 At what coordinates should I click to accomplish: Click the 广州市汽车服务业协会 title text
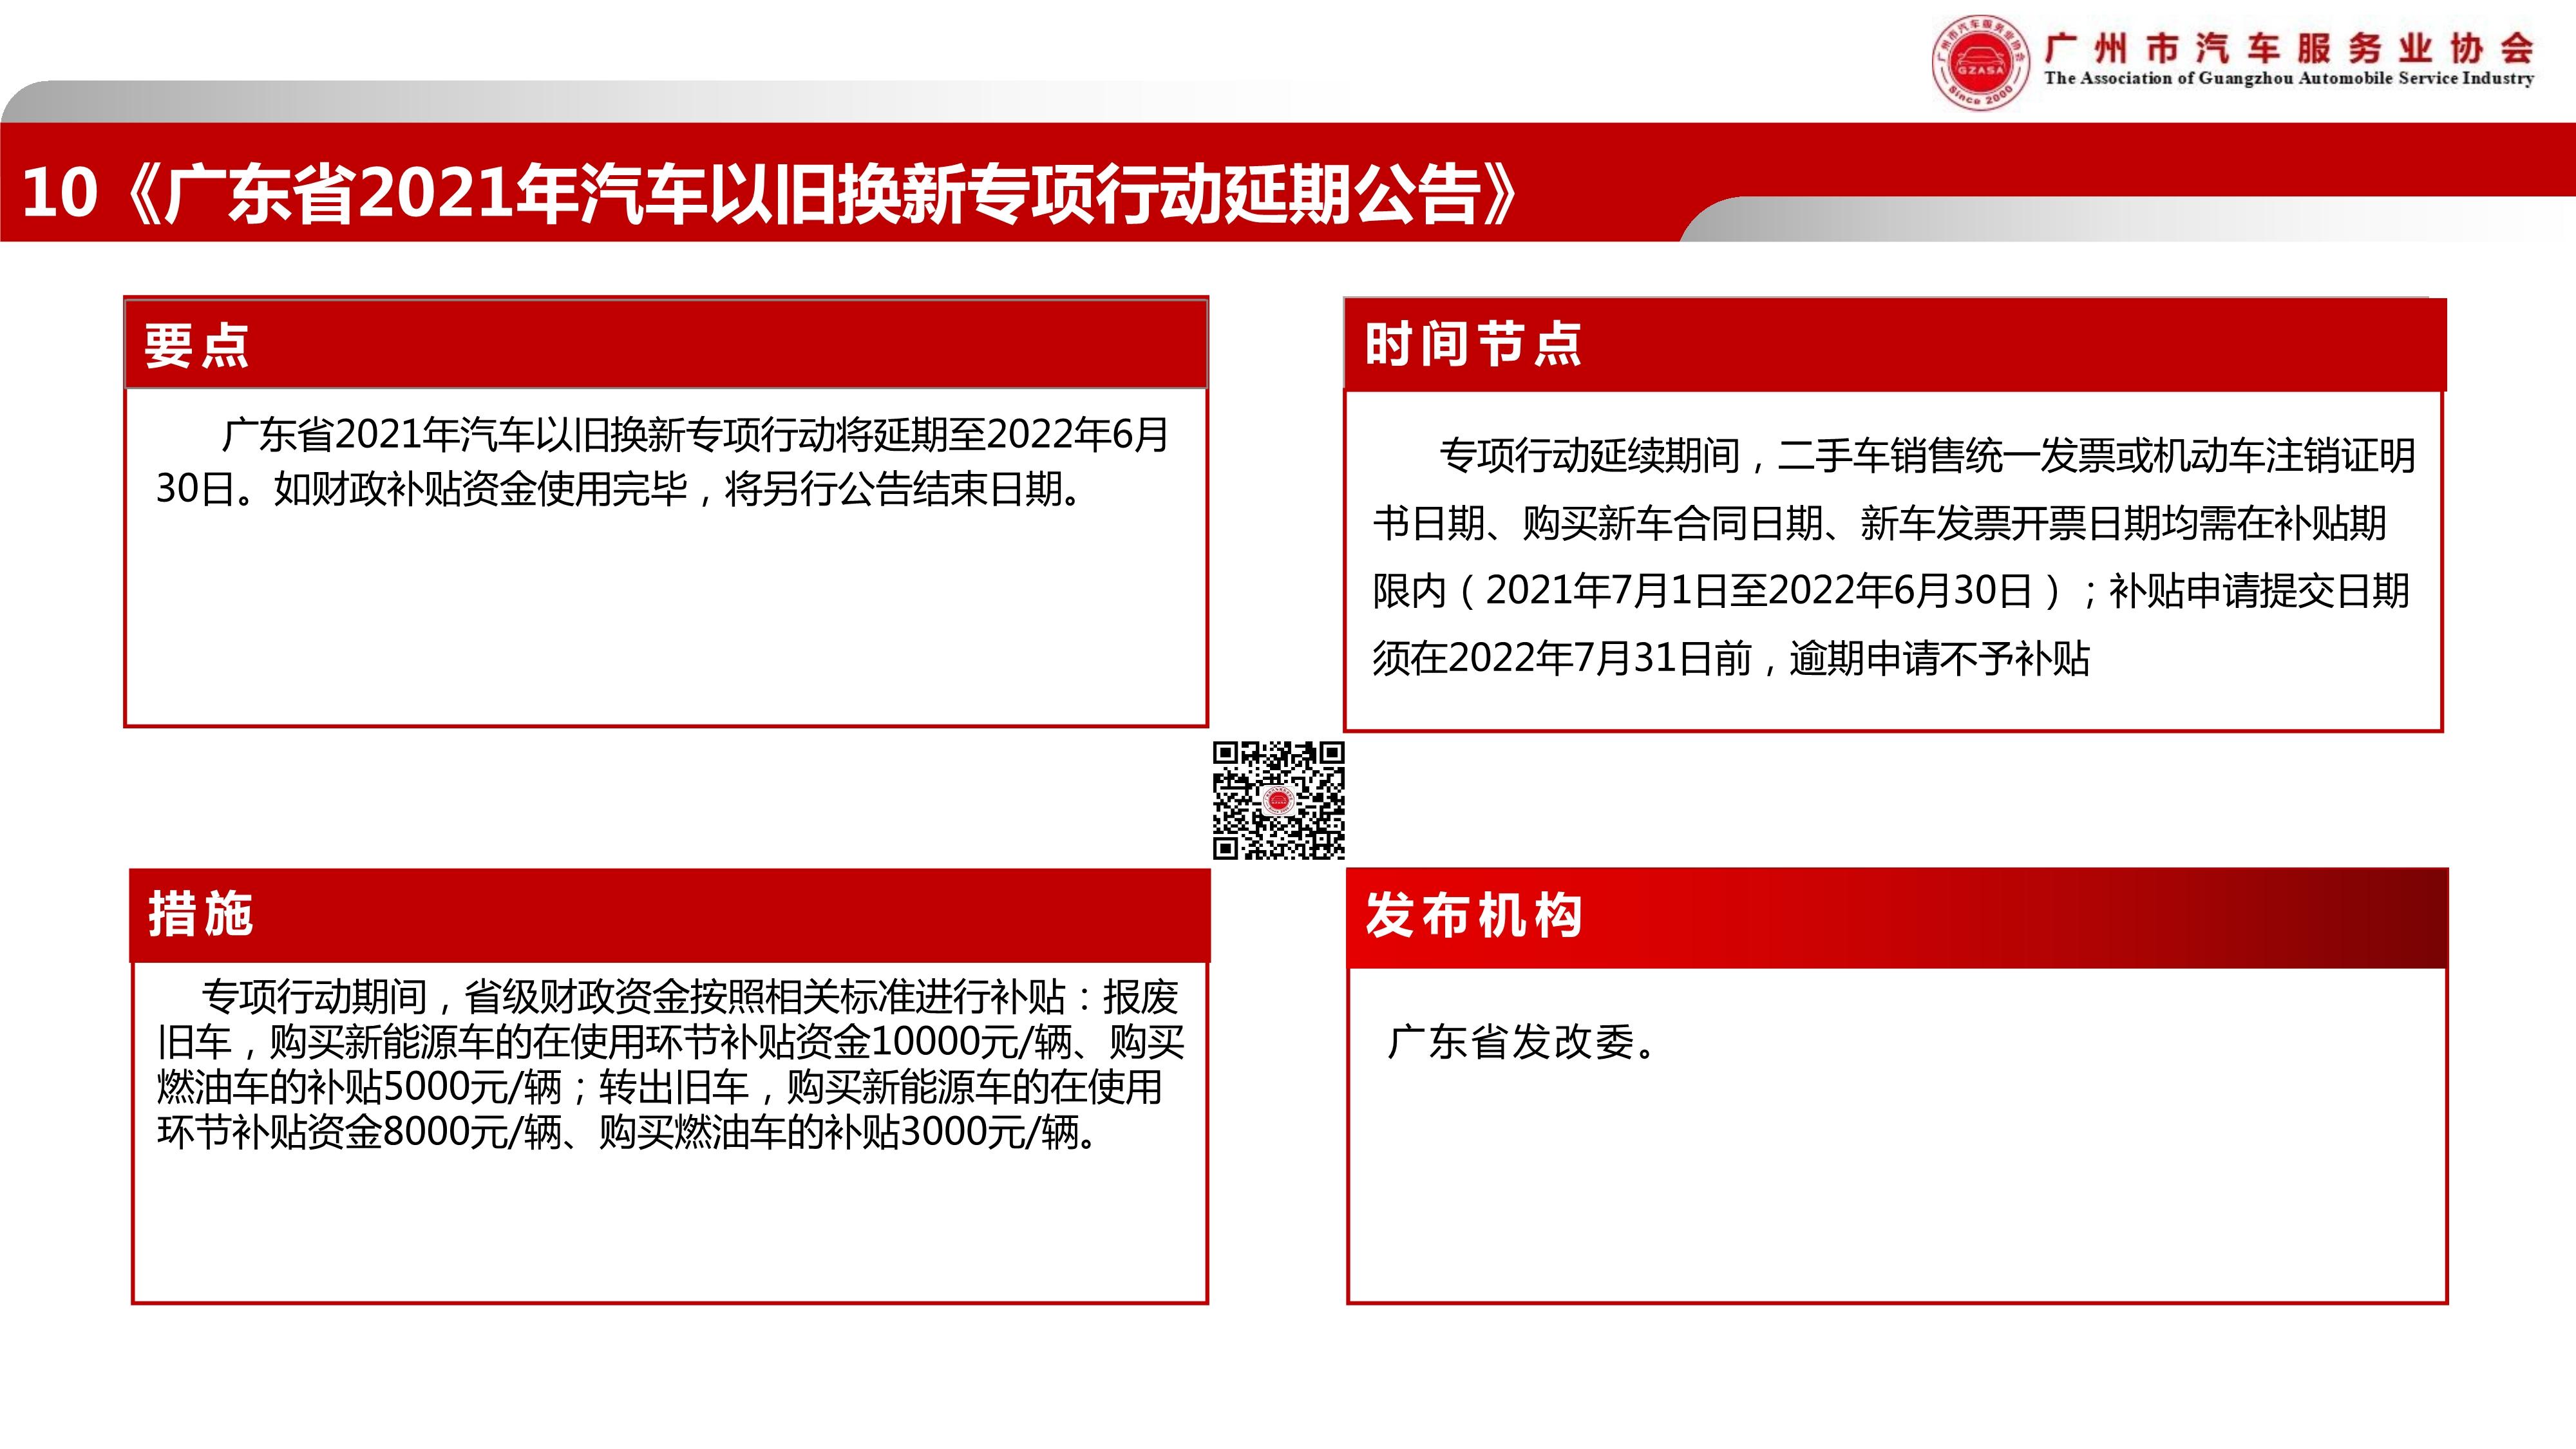(x=2290, y=47)
